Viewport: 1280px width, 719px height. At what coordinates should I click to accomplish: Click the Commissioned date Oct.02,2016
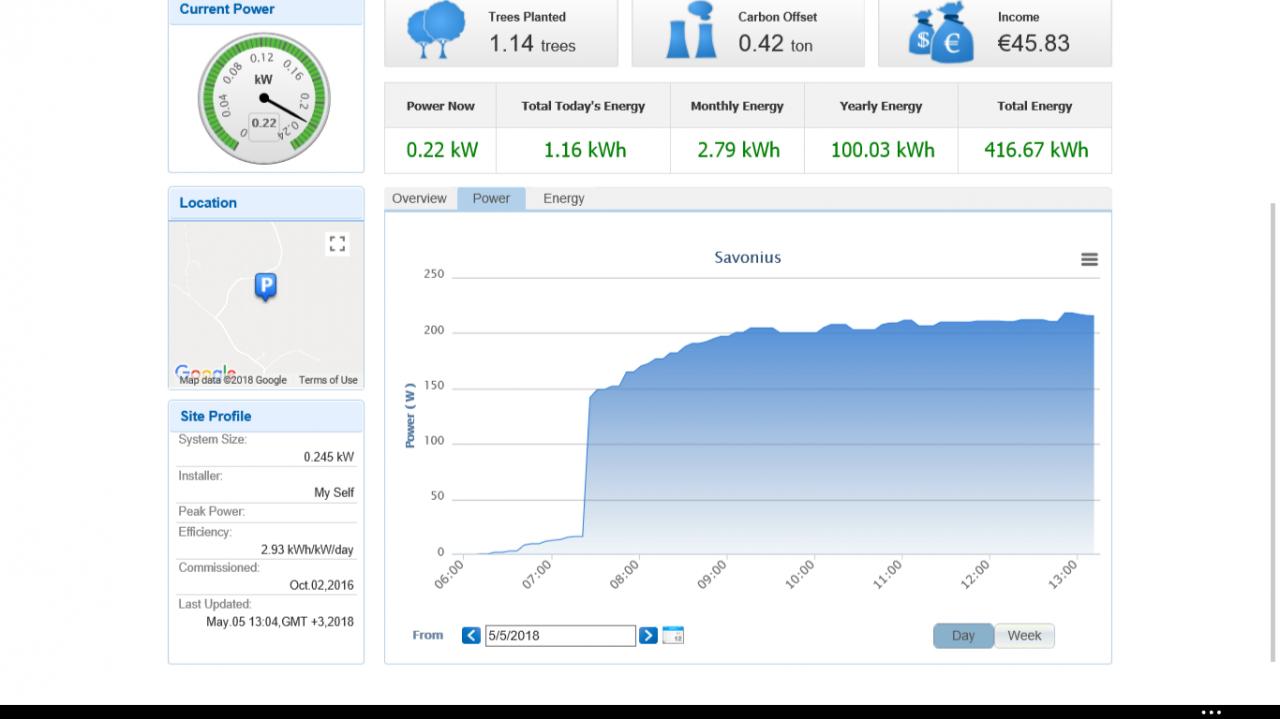[x=322, y=585]
